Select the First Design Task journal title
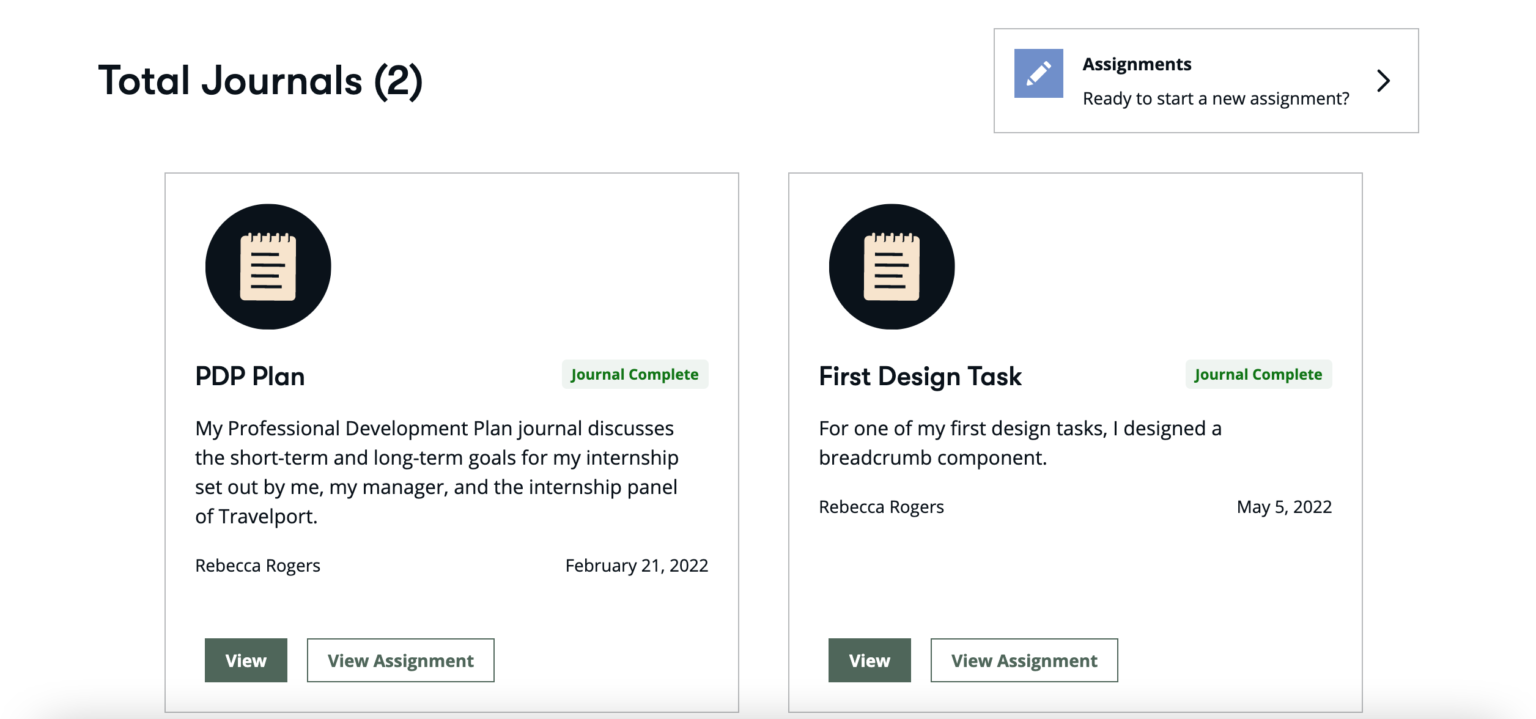This screenshot has width=1536, height=719. tap(920, 376)
